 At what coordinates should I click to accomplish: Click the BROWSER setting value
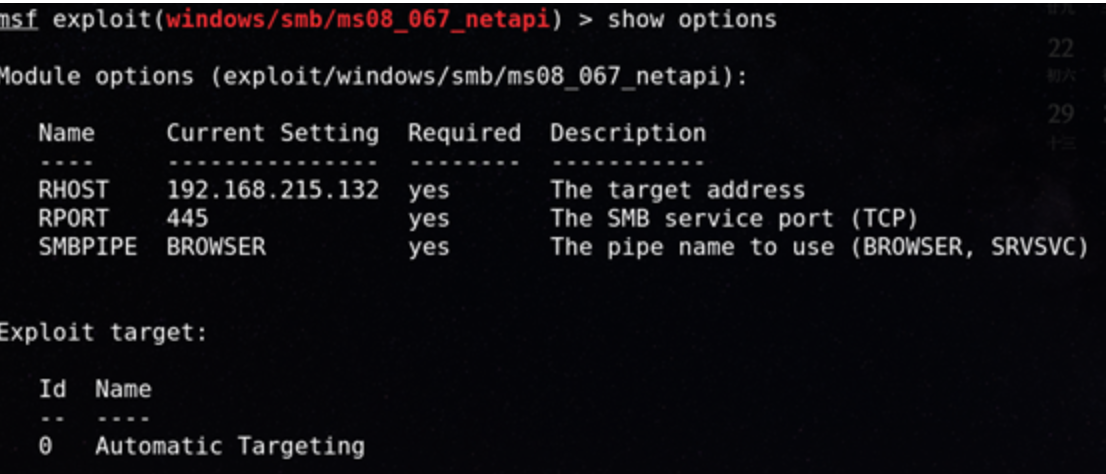click(x=216, y=246)
